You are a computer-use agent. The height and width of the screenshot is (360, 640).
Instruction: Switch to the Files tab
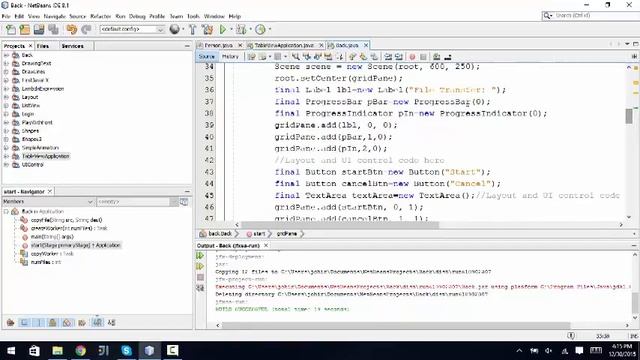pos(43,46)
